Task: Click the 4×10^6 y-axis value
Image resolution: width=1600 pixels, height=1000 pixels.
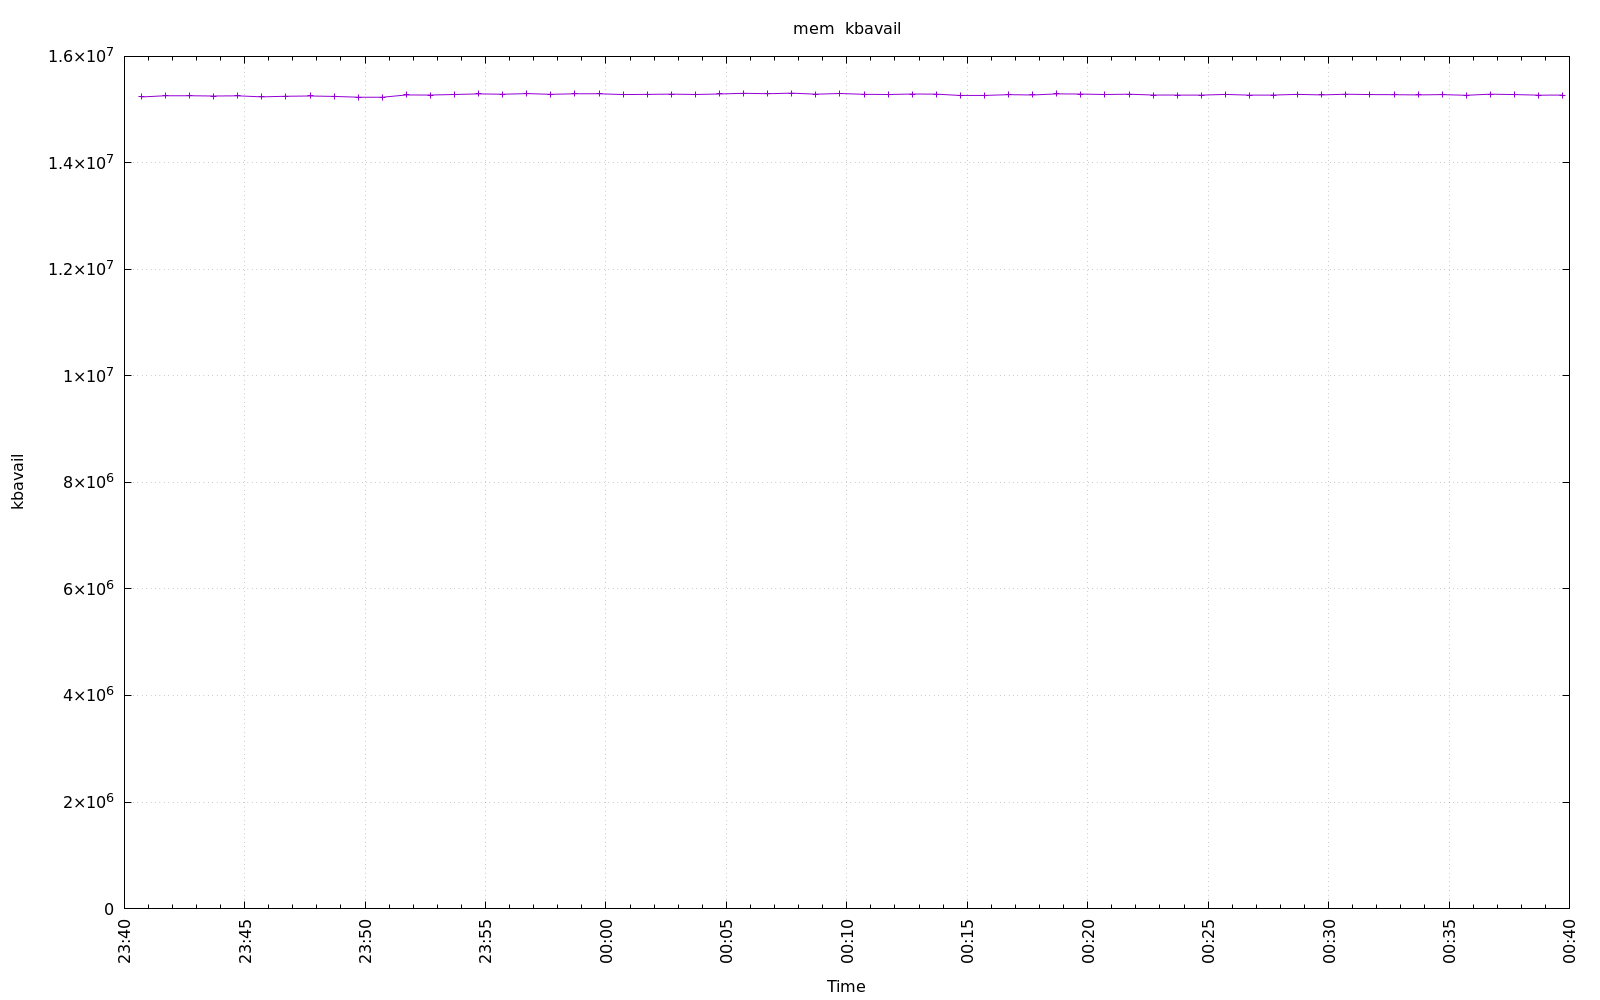Action: click(88, 695)
